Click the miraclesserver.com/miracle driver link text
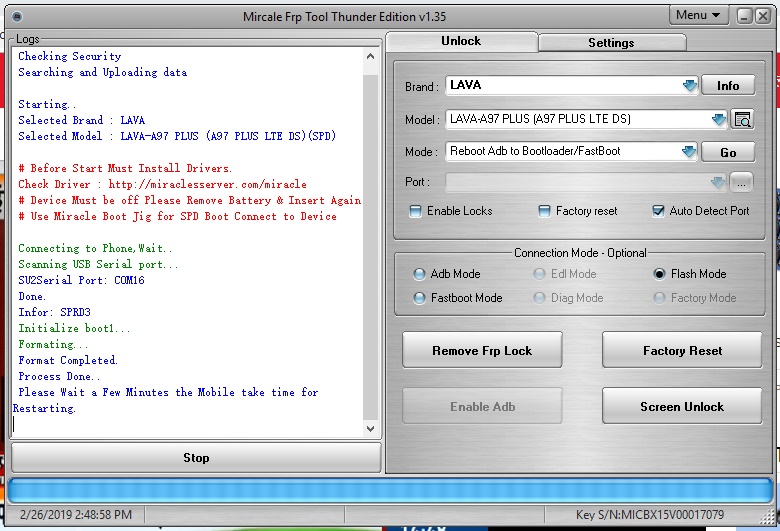The width and height of the screenshot is (780, 531). (x=207, y=184)
